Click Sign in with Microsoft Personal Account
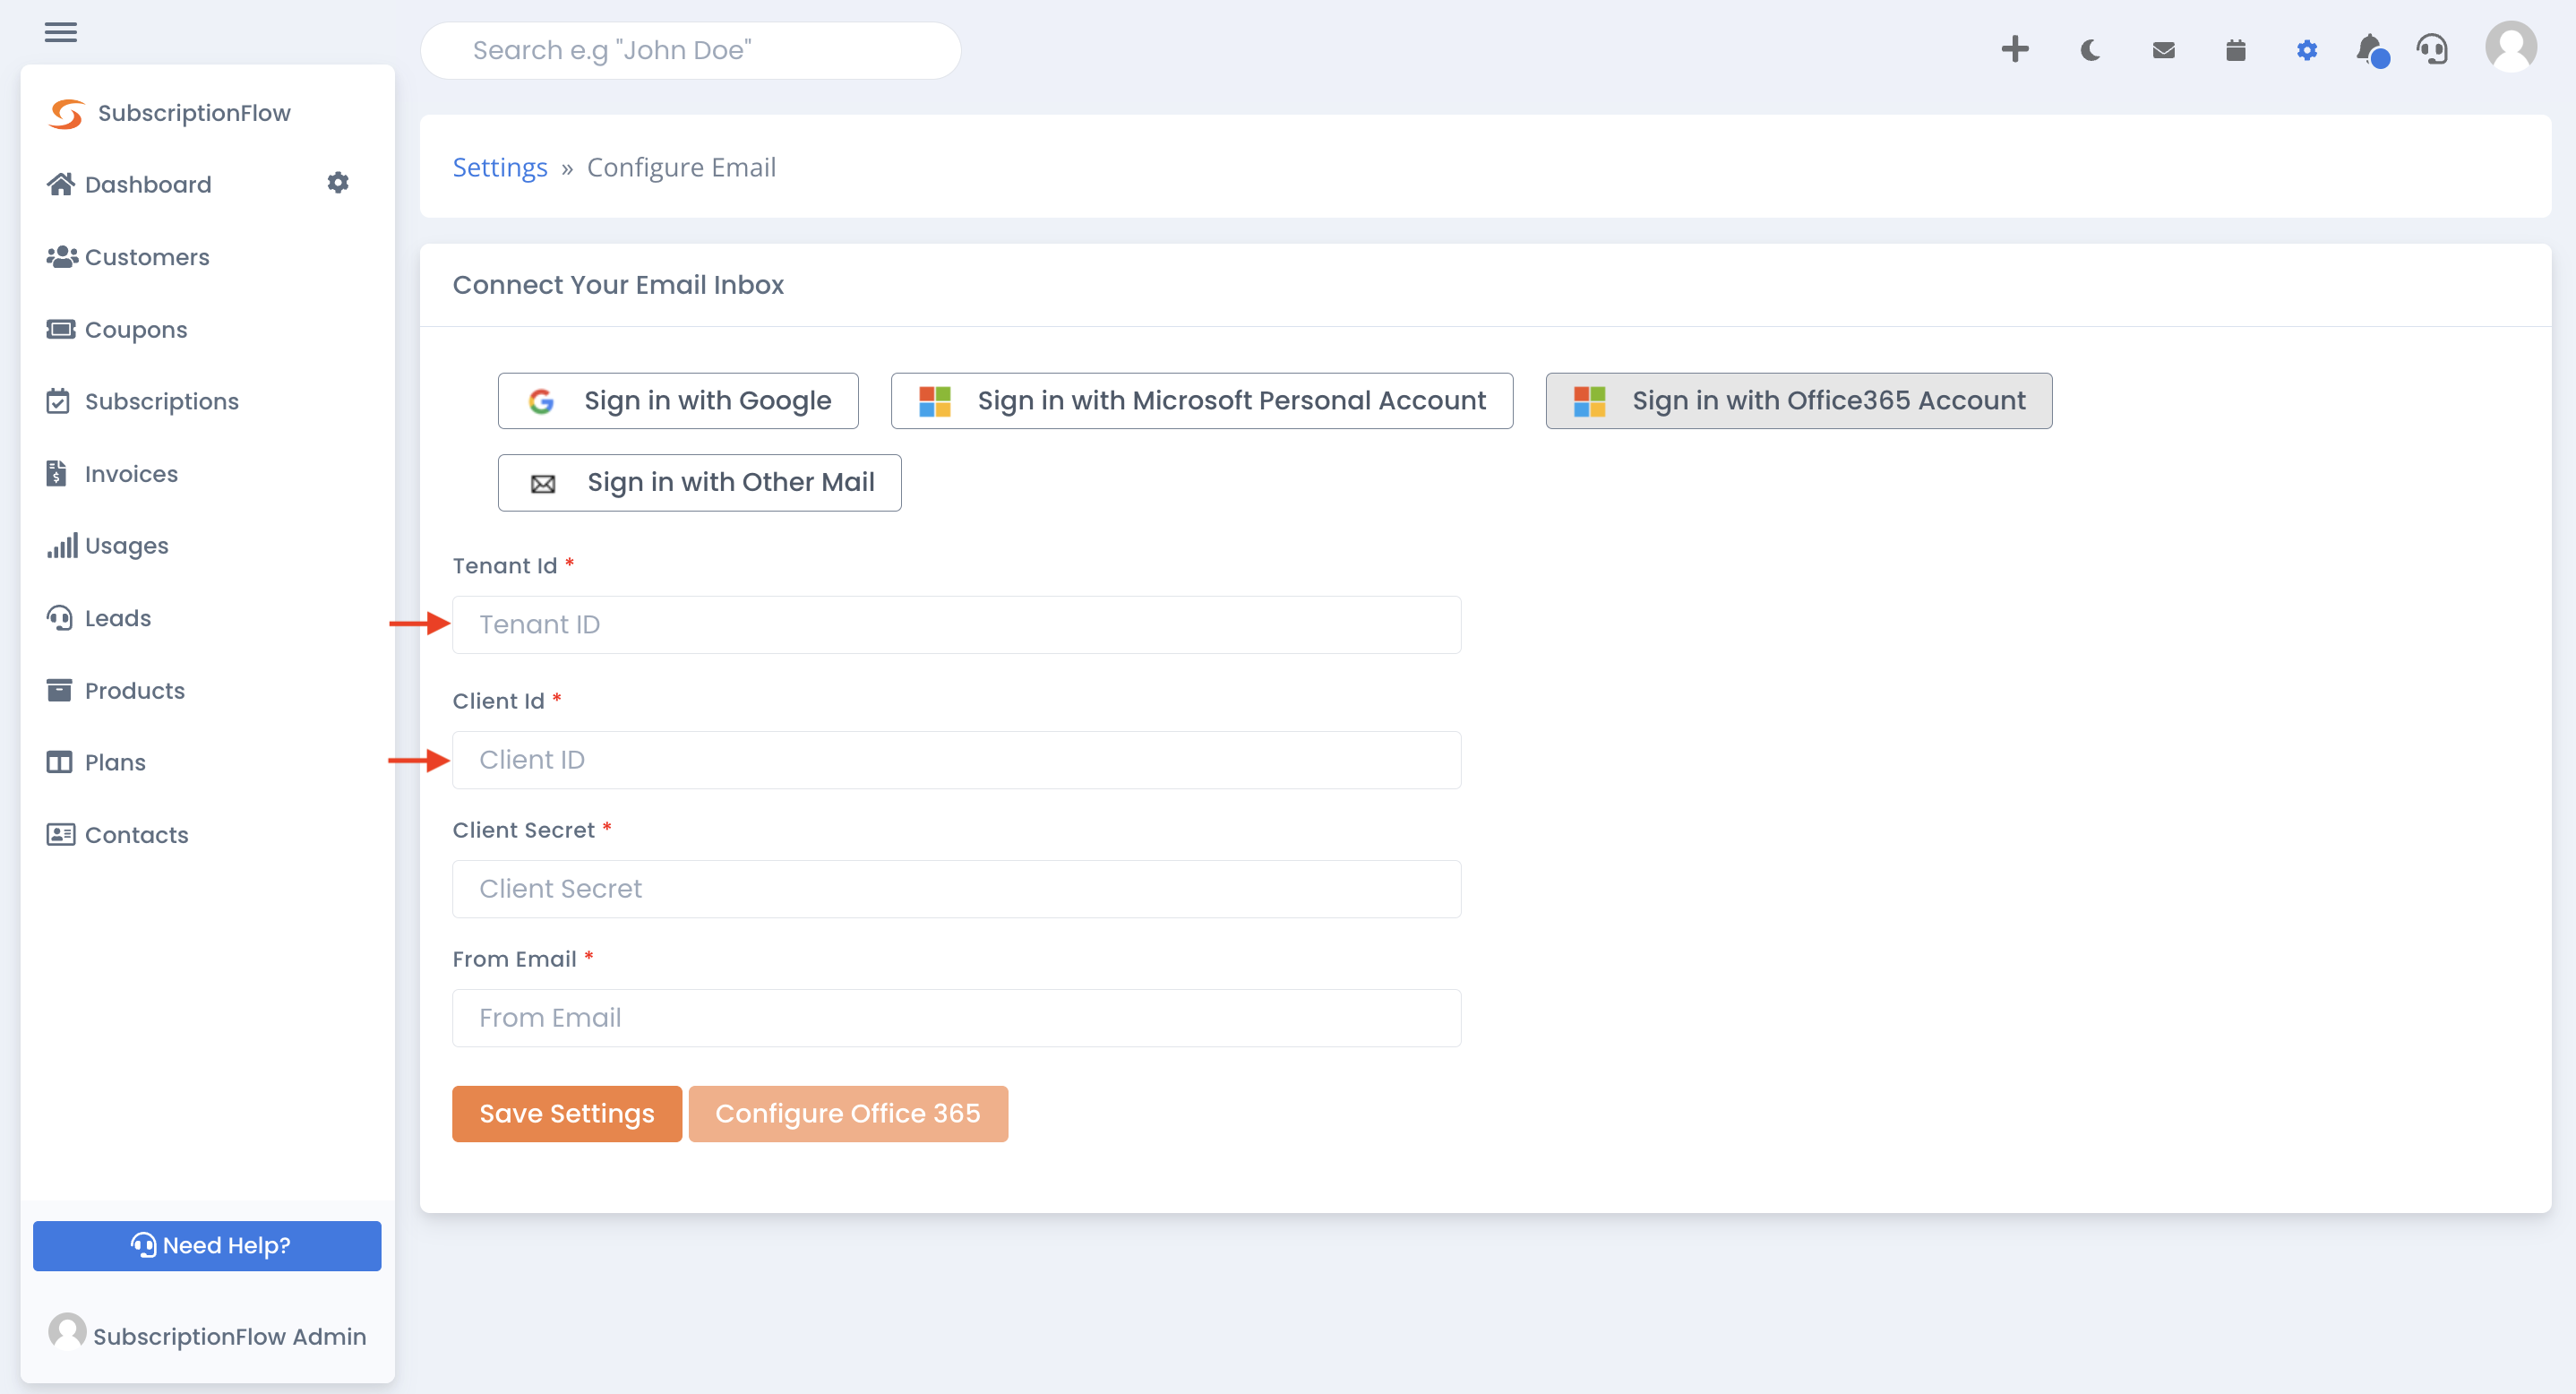The height and width of the screenshot is (1394, 2576). (1202, 401)
